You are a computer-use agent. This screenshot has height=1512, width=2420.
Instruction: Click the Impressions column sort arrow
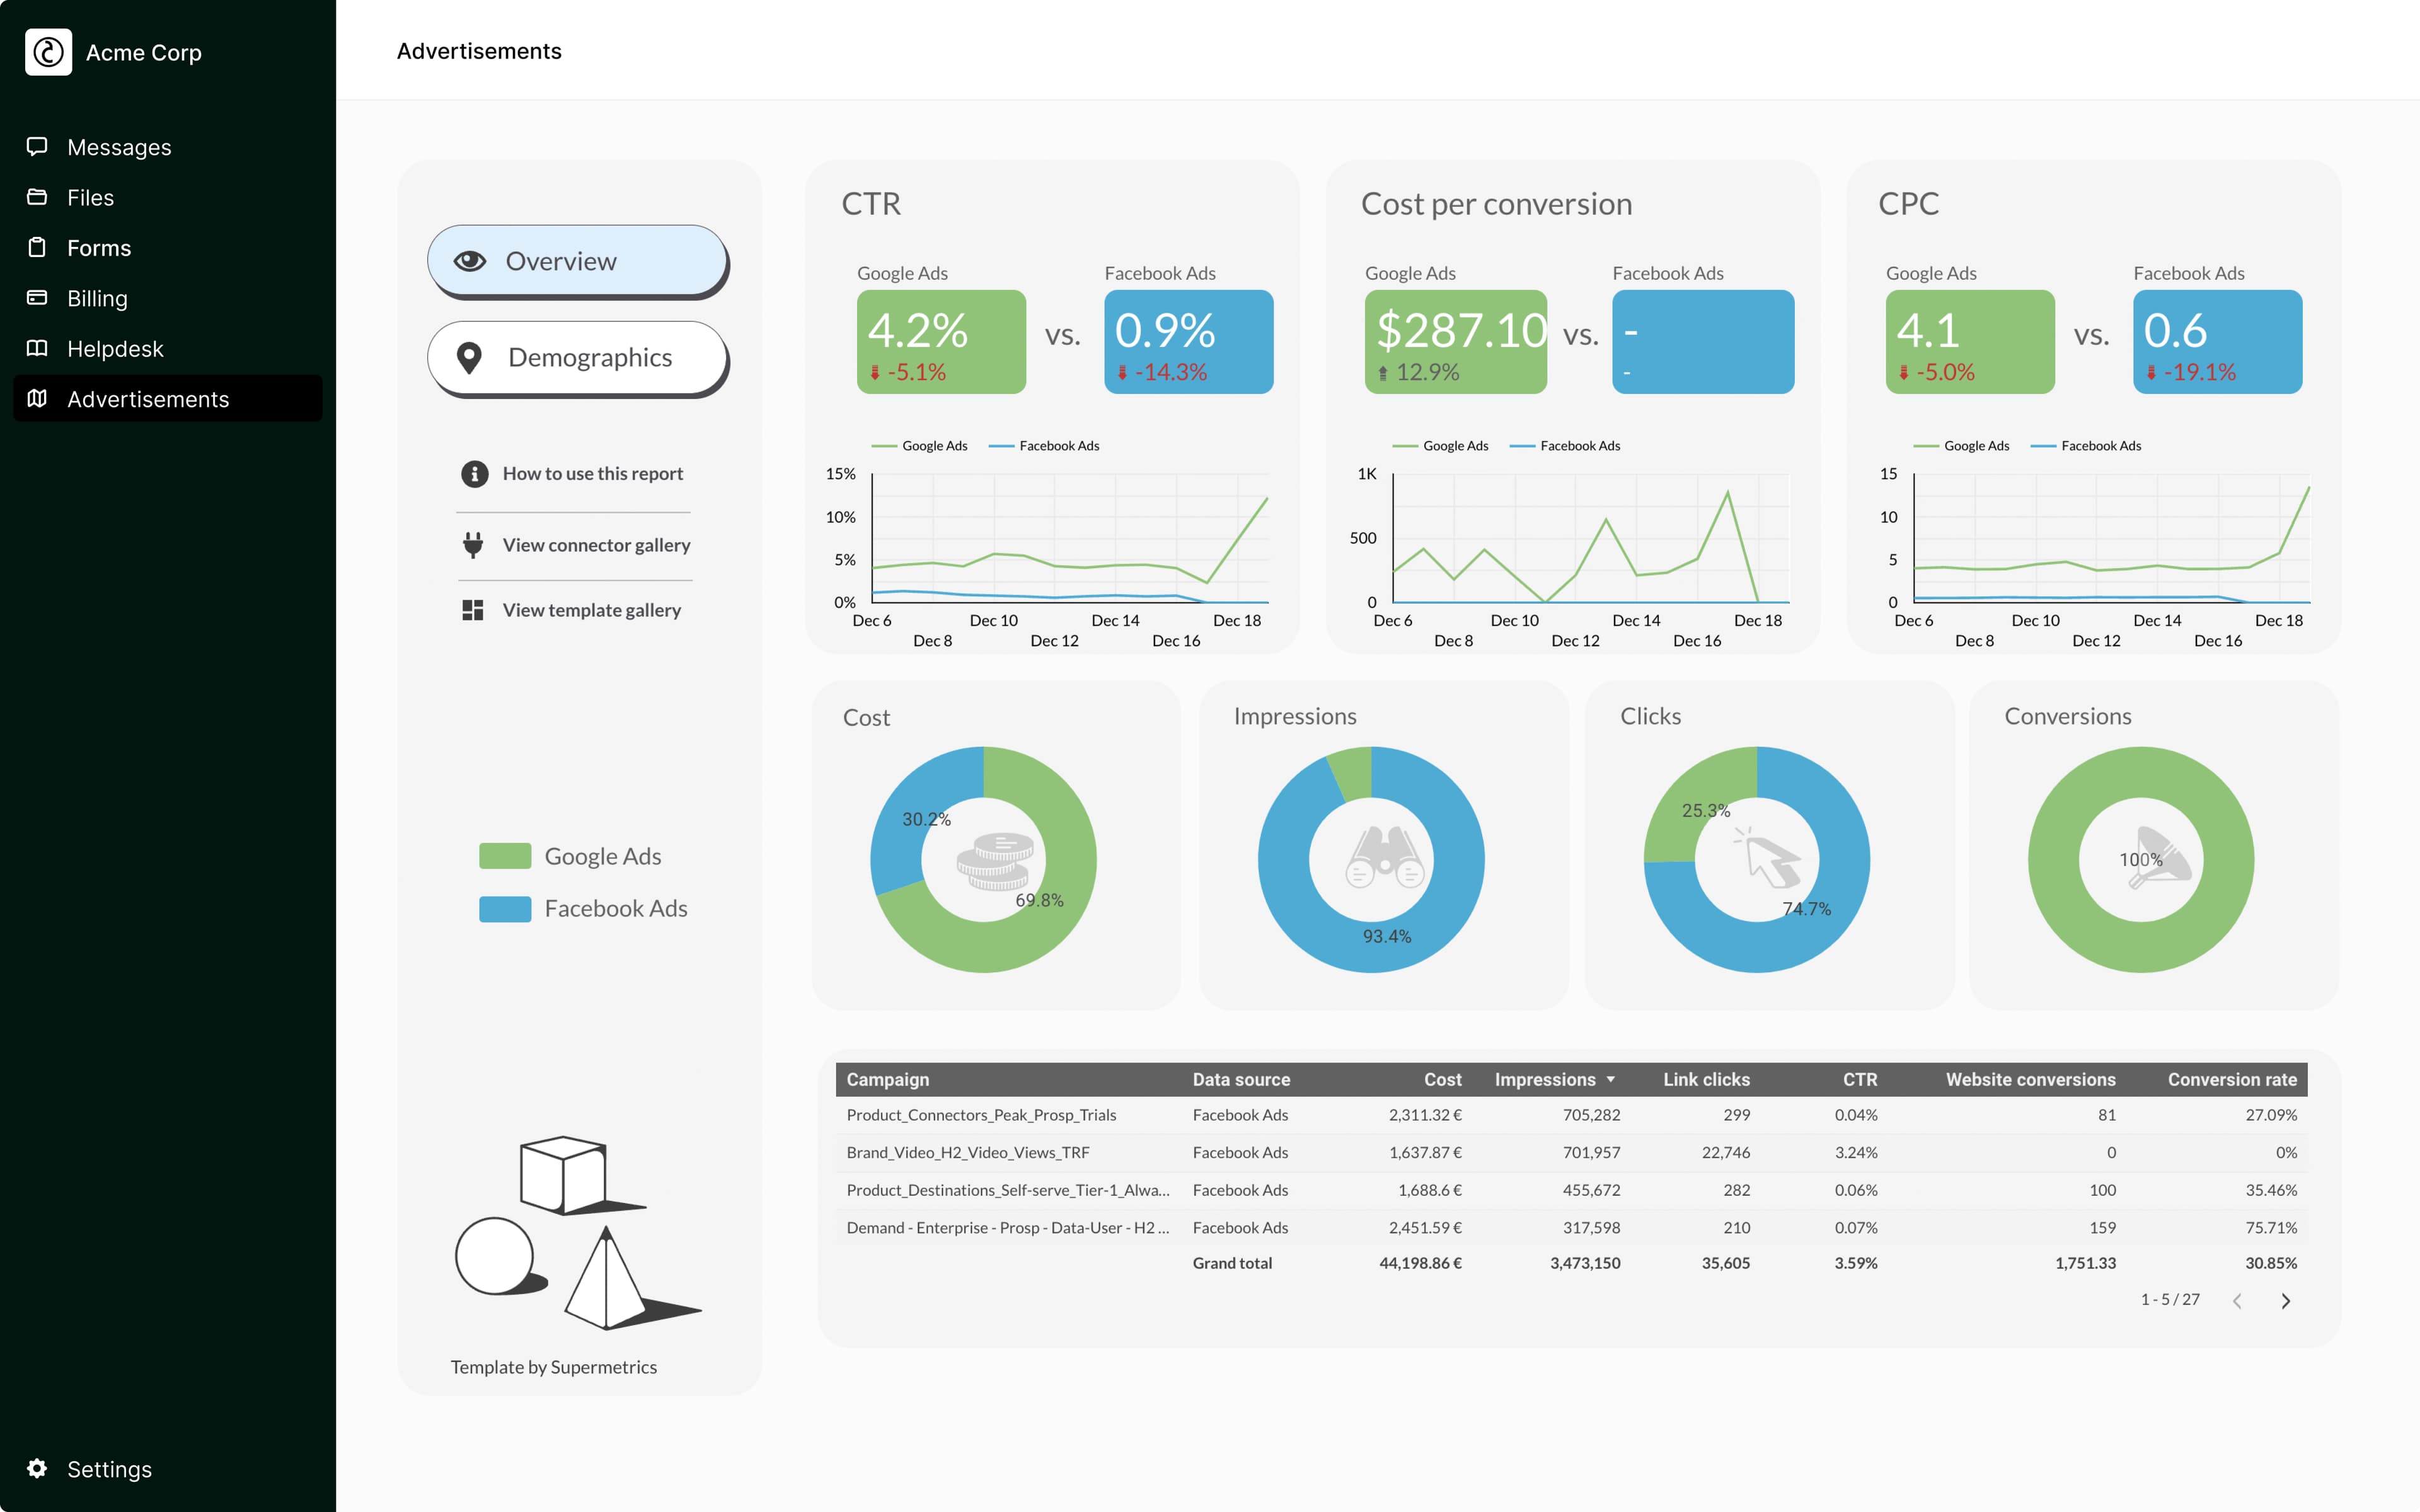point(1610,1080)
